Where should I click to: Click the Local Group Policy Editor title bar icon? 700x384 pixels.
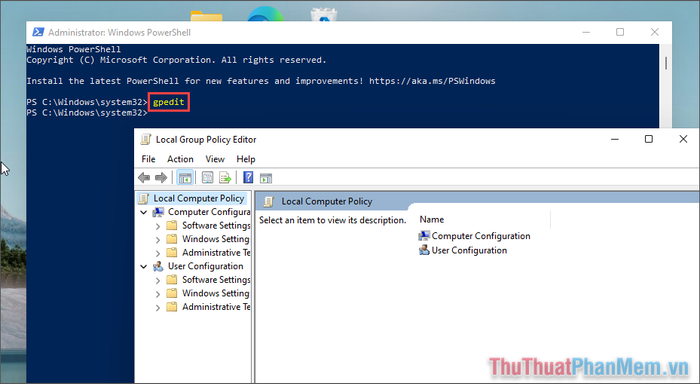146,139
